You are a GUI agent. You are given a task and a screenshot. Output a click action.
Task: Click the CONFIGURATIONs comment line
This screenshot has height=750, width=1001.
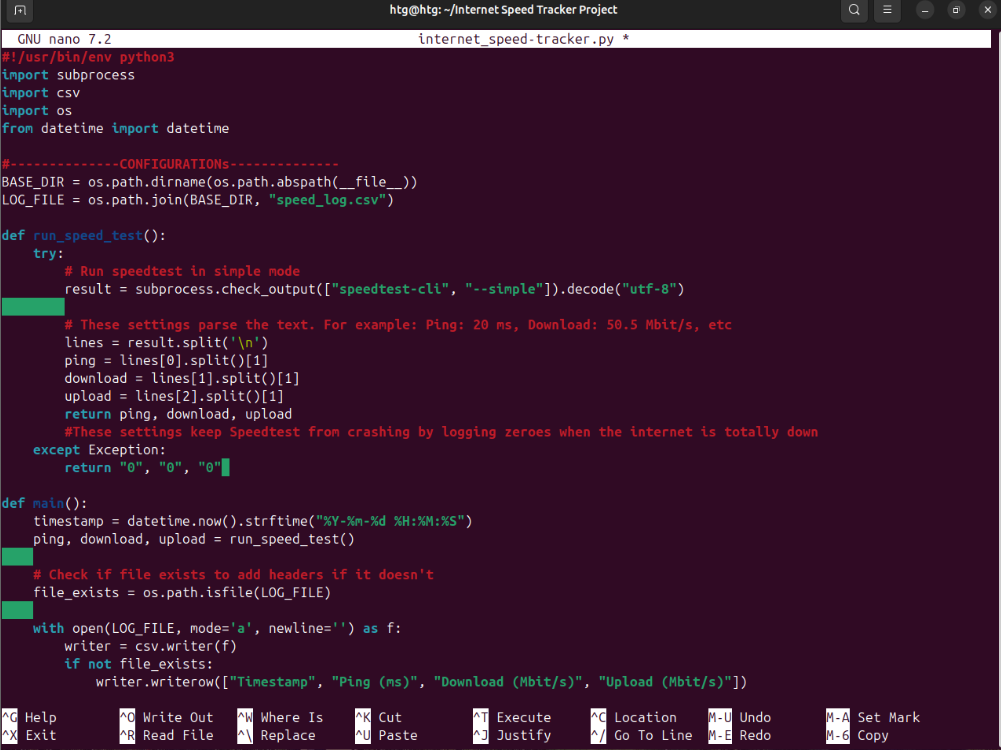tap(170, 164)
